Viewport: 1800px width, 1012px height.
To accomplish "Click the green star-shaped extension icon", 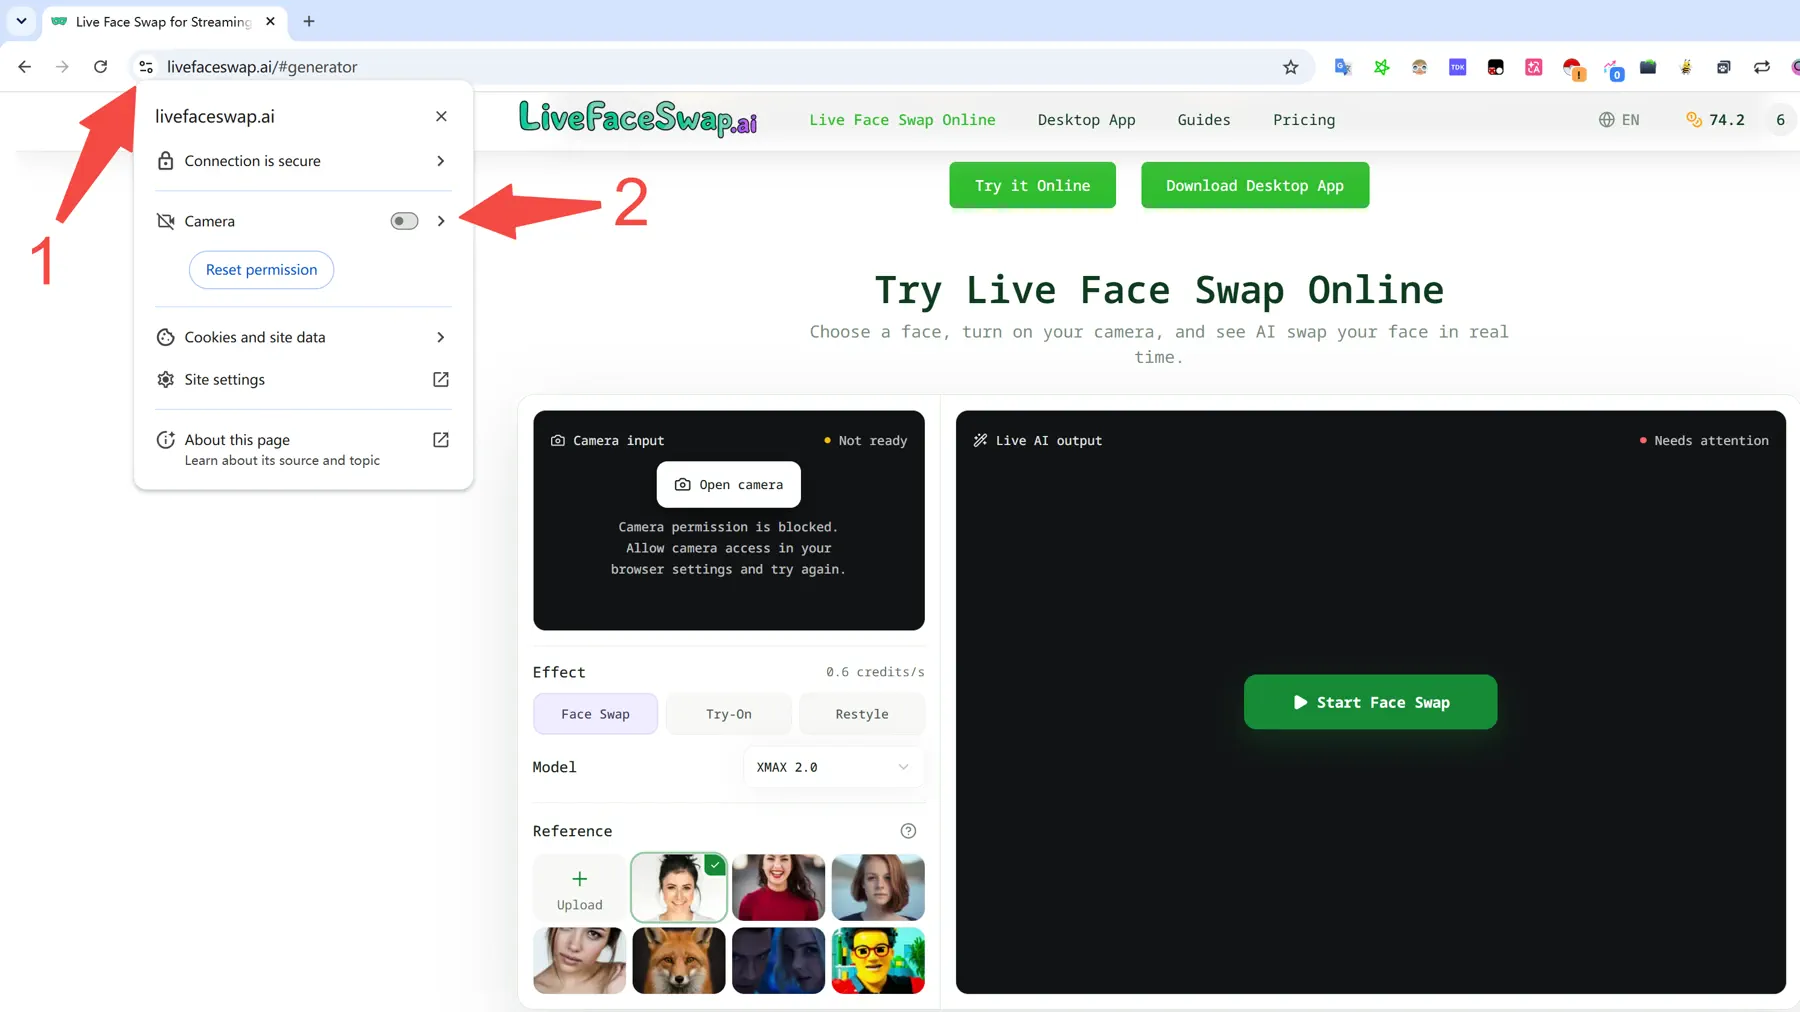I will (x=1381, y=67).
